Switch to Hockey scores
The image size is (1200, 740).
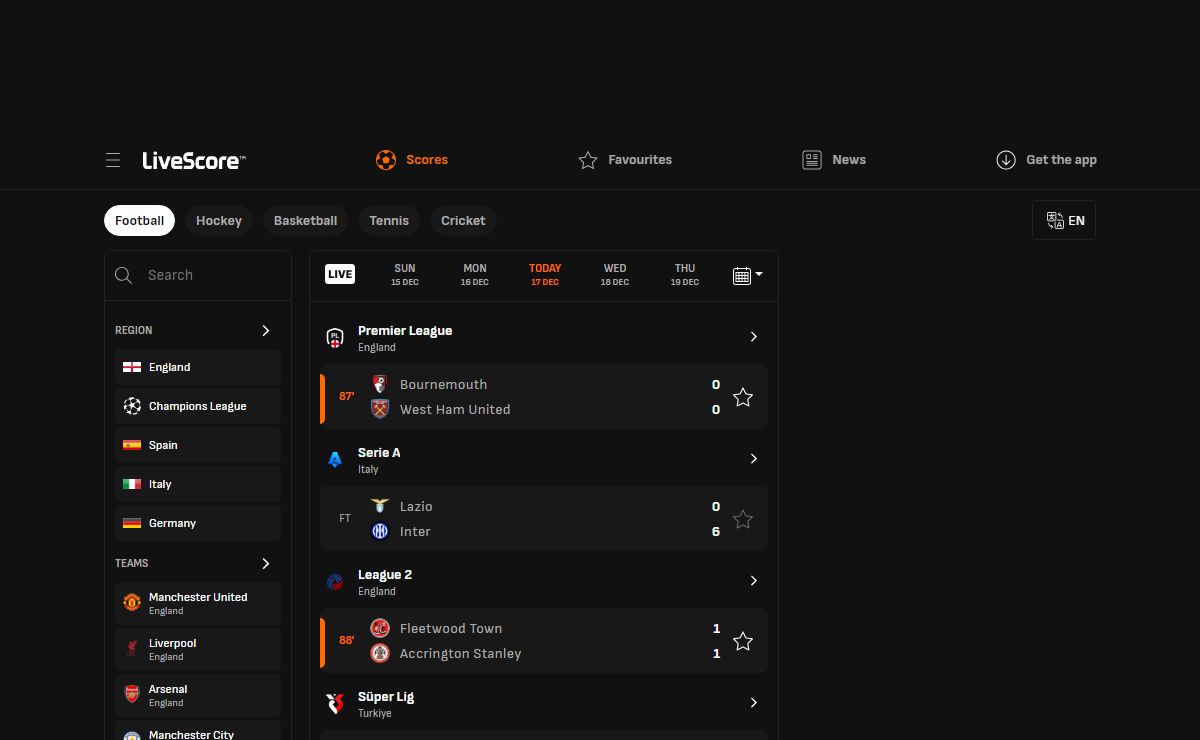219,221
